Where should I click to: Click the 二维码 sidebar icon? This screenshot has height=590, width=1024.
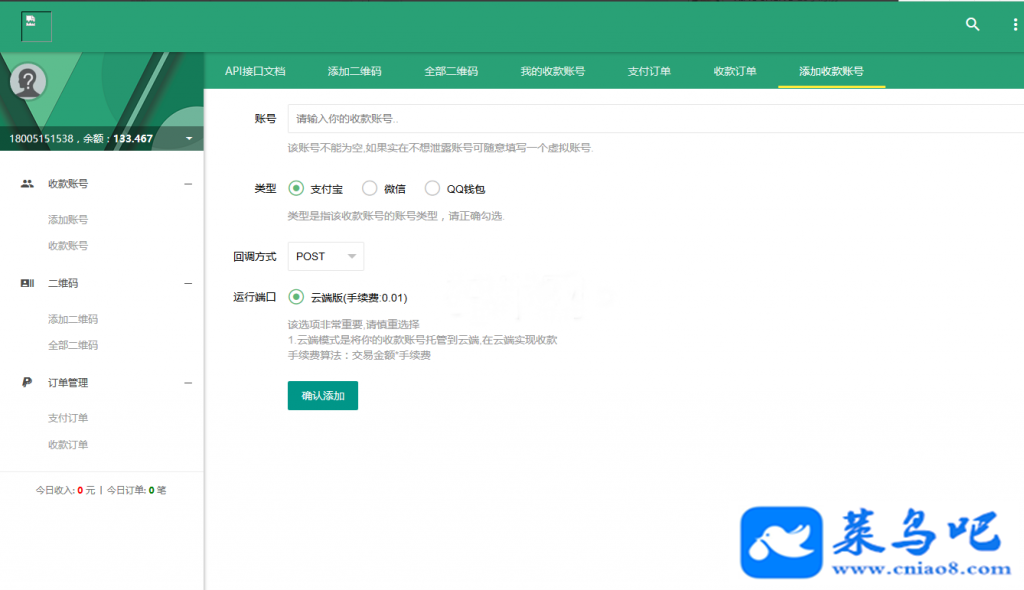coord(27,283)
